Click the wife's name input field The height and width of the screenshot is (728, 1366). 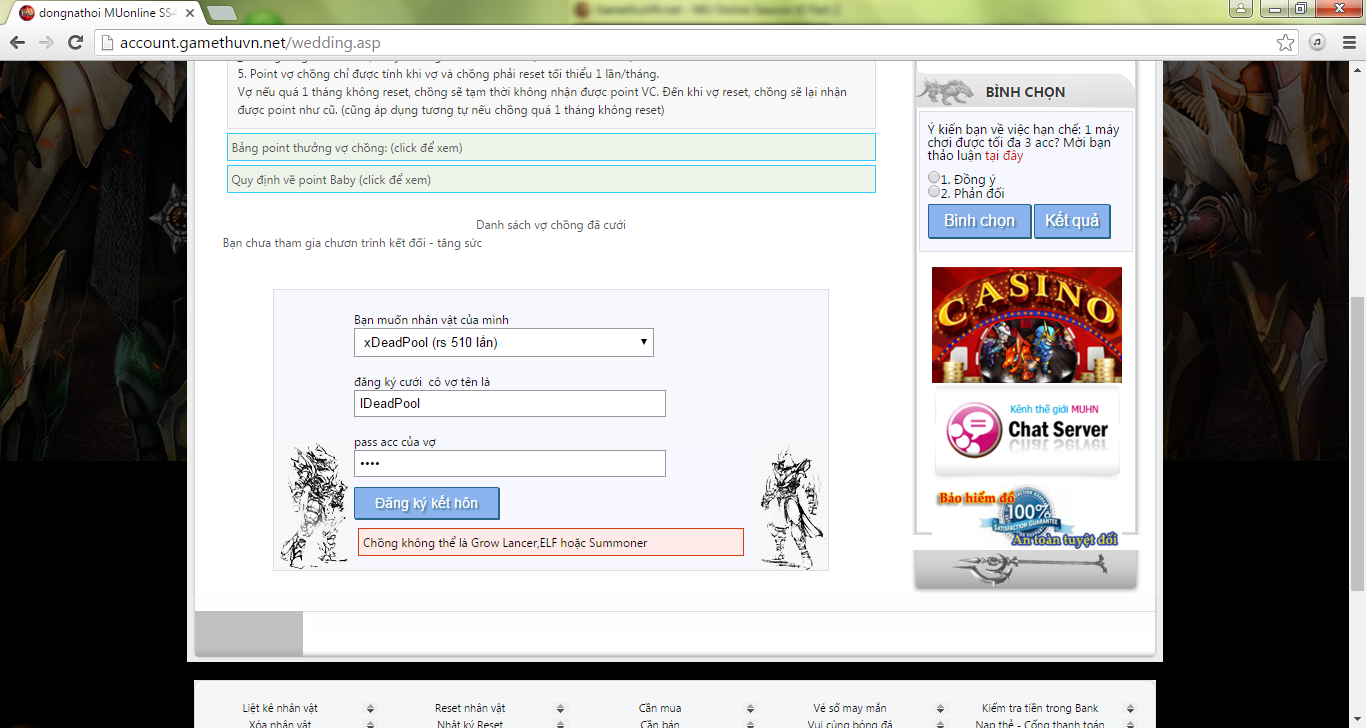tap(509, 404)
